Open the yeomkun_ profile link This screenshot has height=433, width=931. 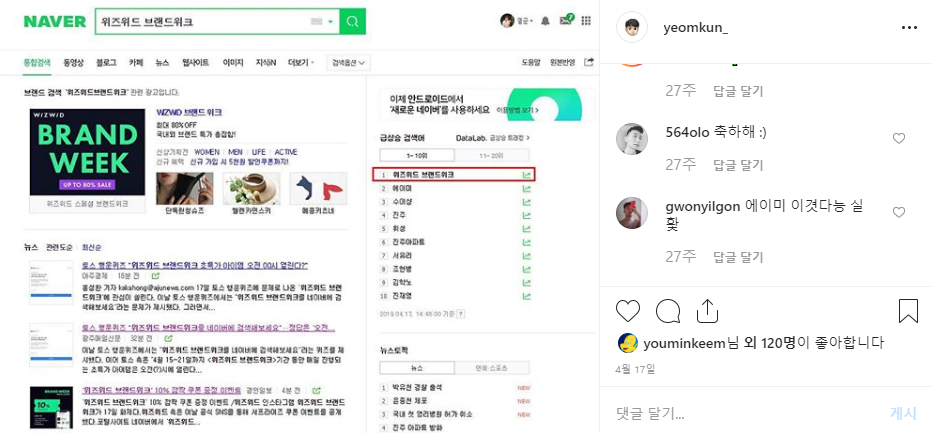click(x=696, y=28)
